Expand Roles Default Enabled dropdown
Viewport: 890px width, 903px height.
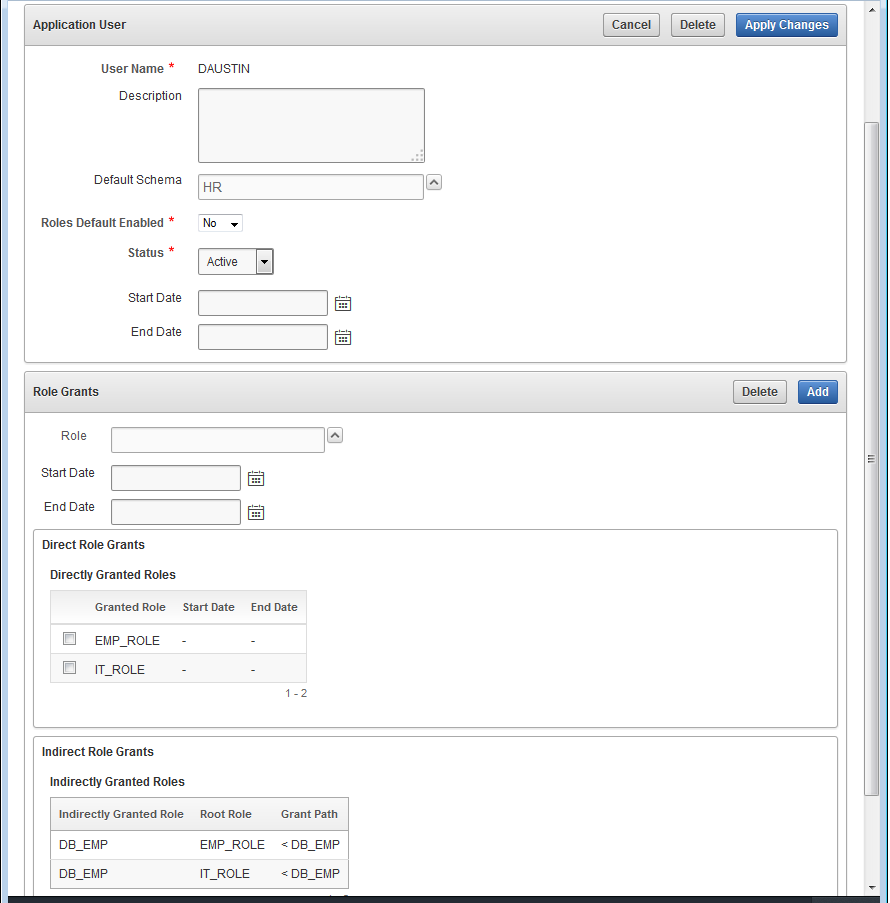pos(221,223)
